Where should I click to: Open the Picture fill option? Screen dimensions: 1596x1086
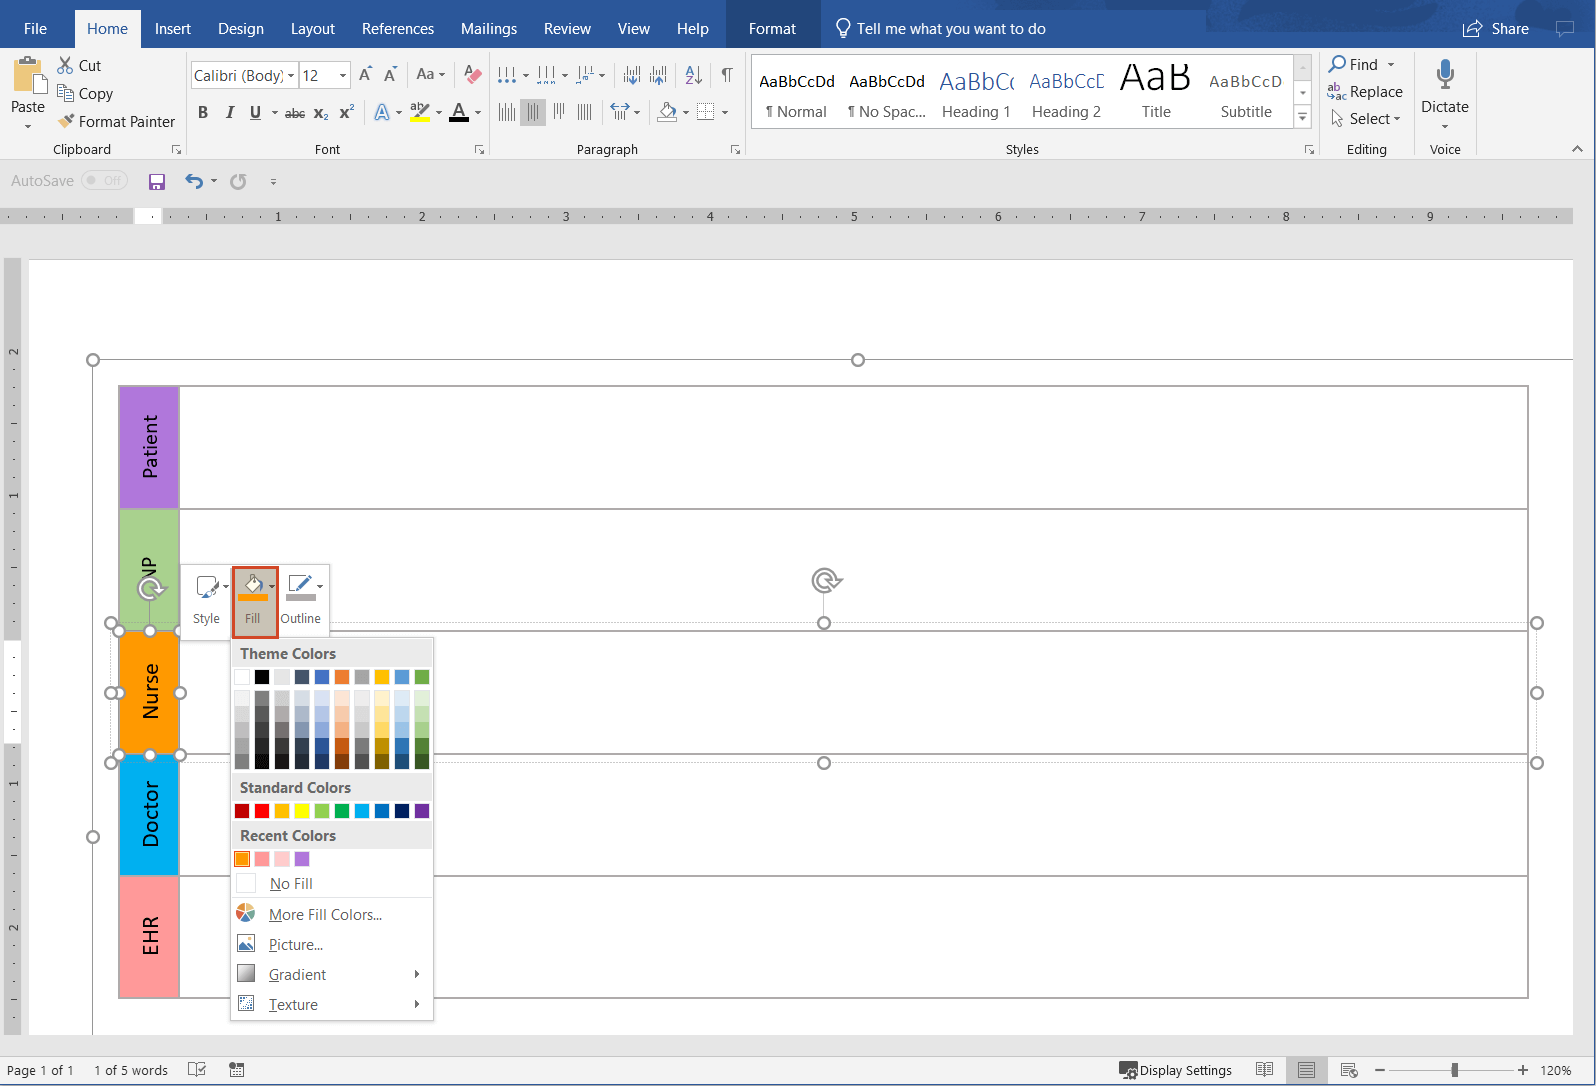295,944
